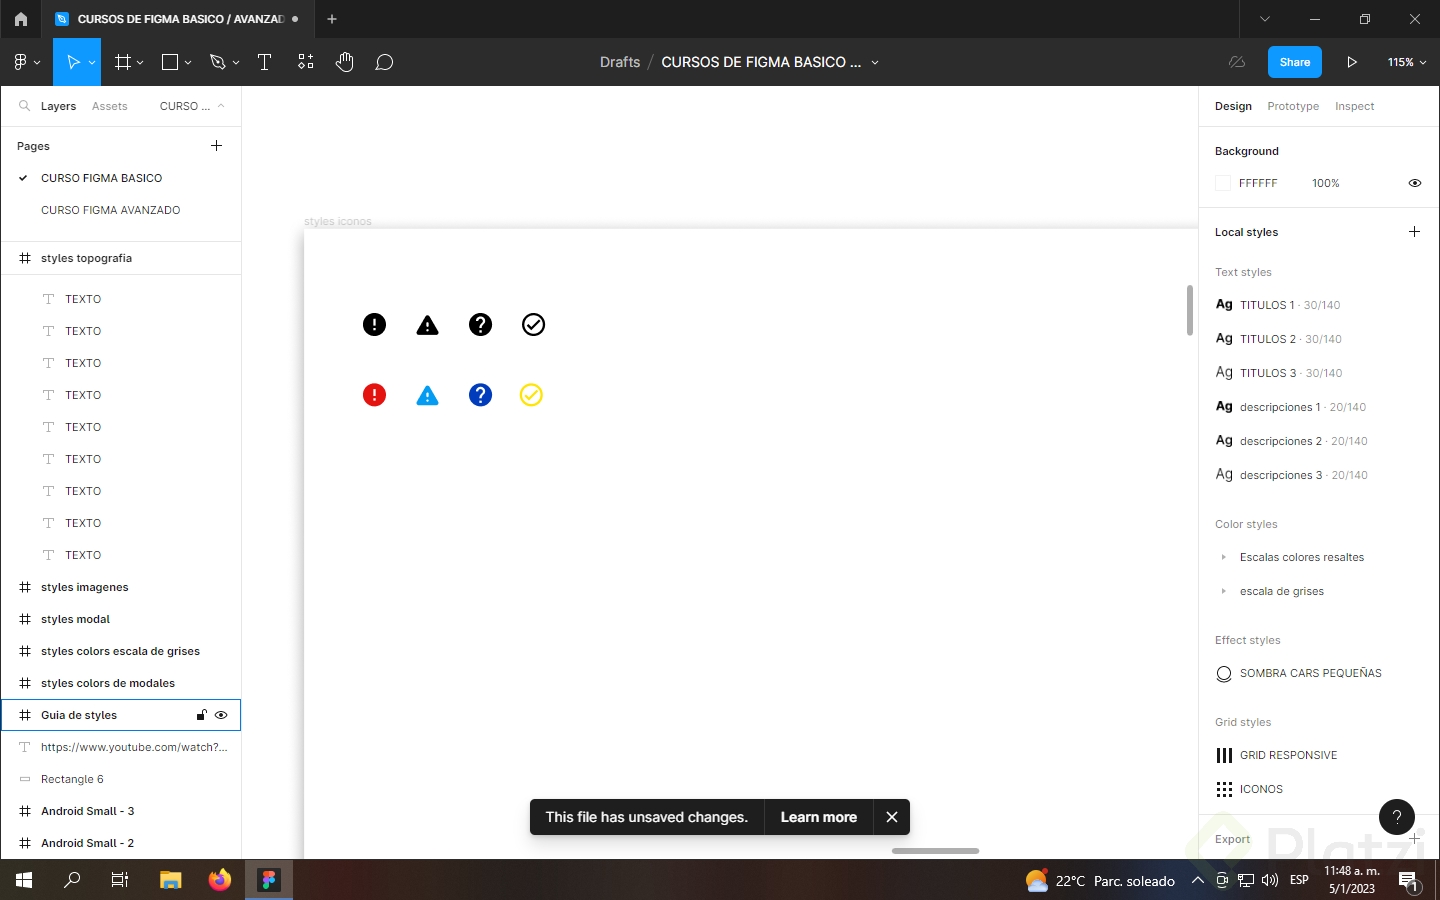This screenshot has height=900, width=1440.
Task: Click the Share button
Action: [1295, 62]
